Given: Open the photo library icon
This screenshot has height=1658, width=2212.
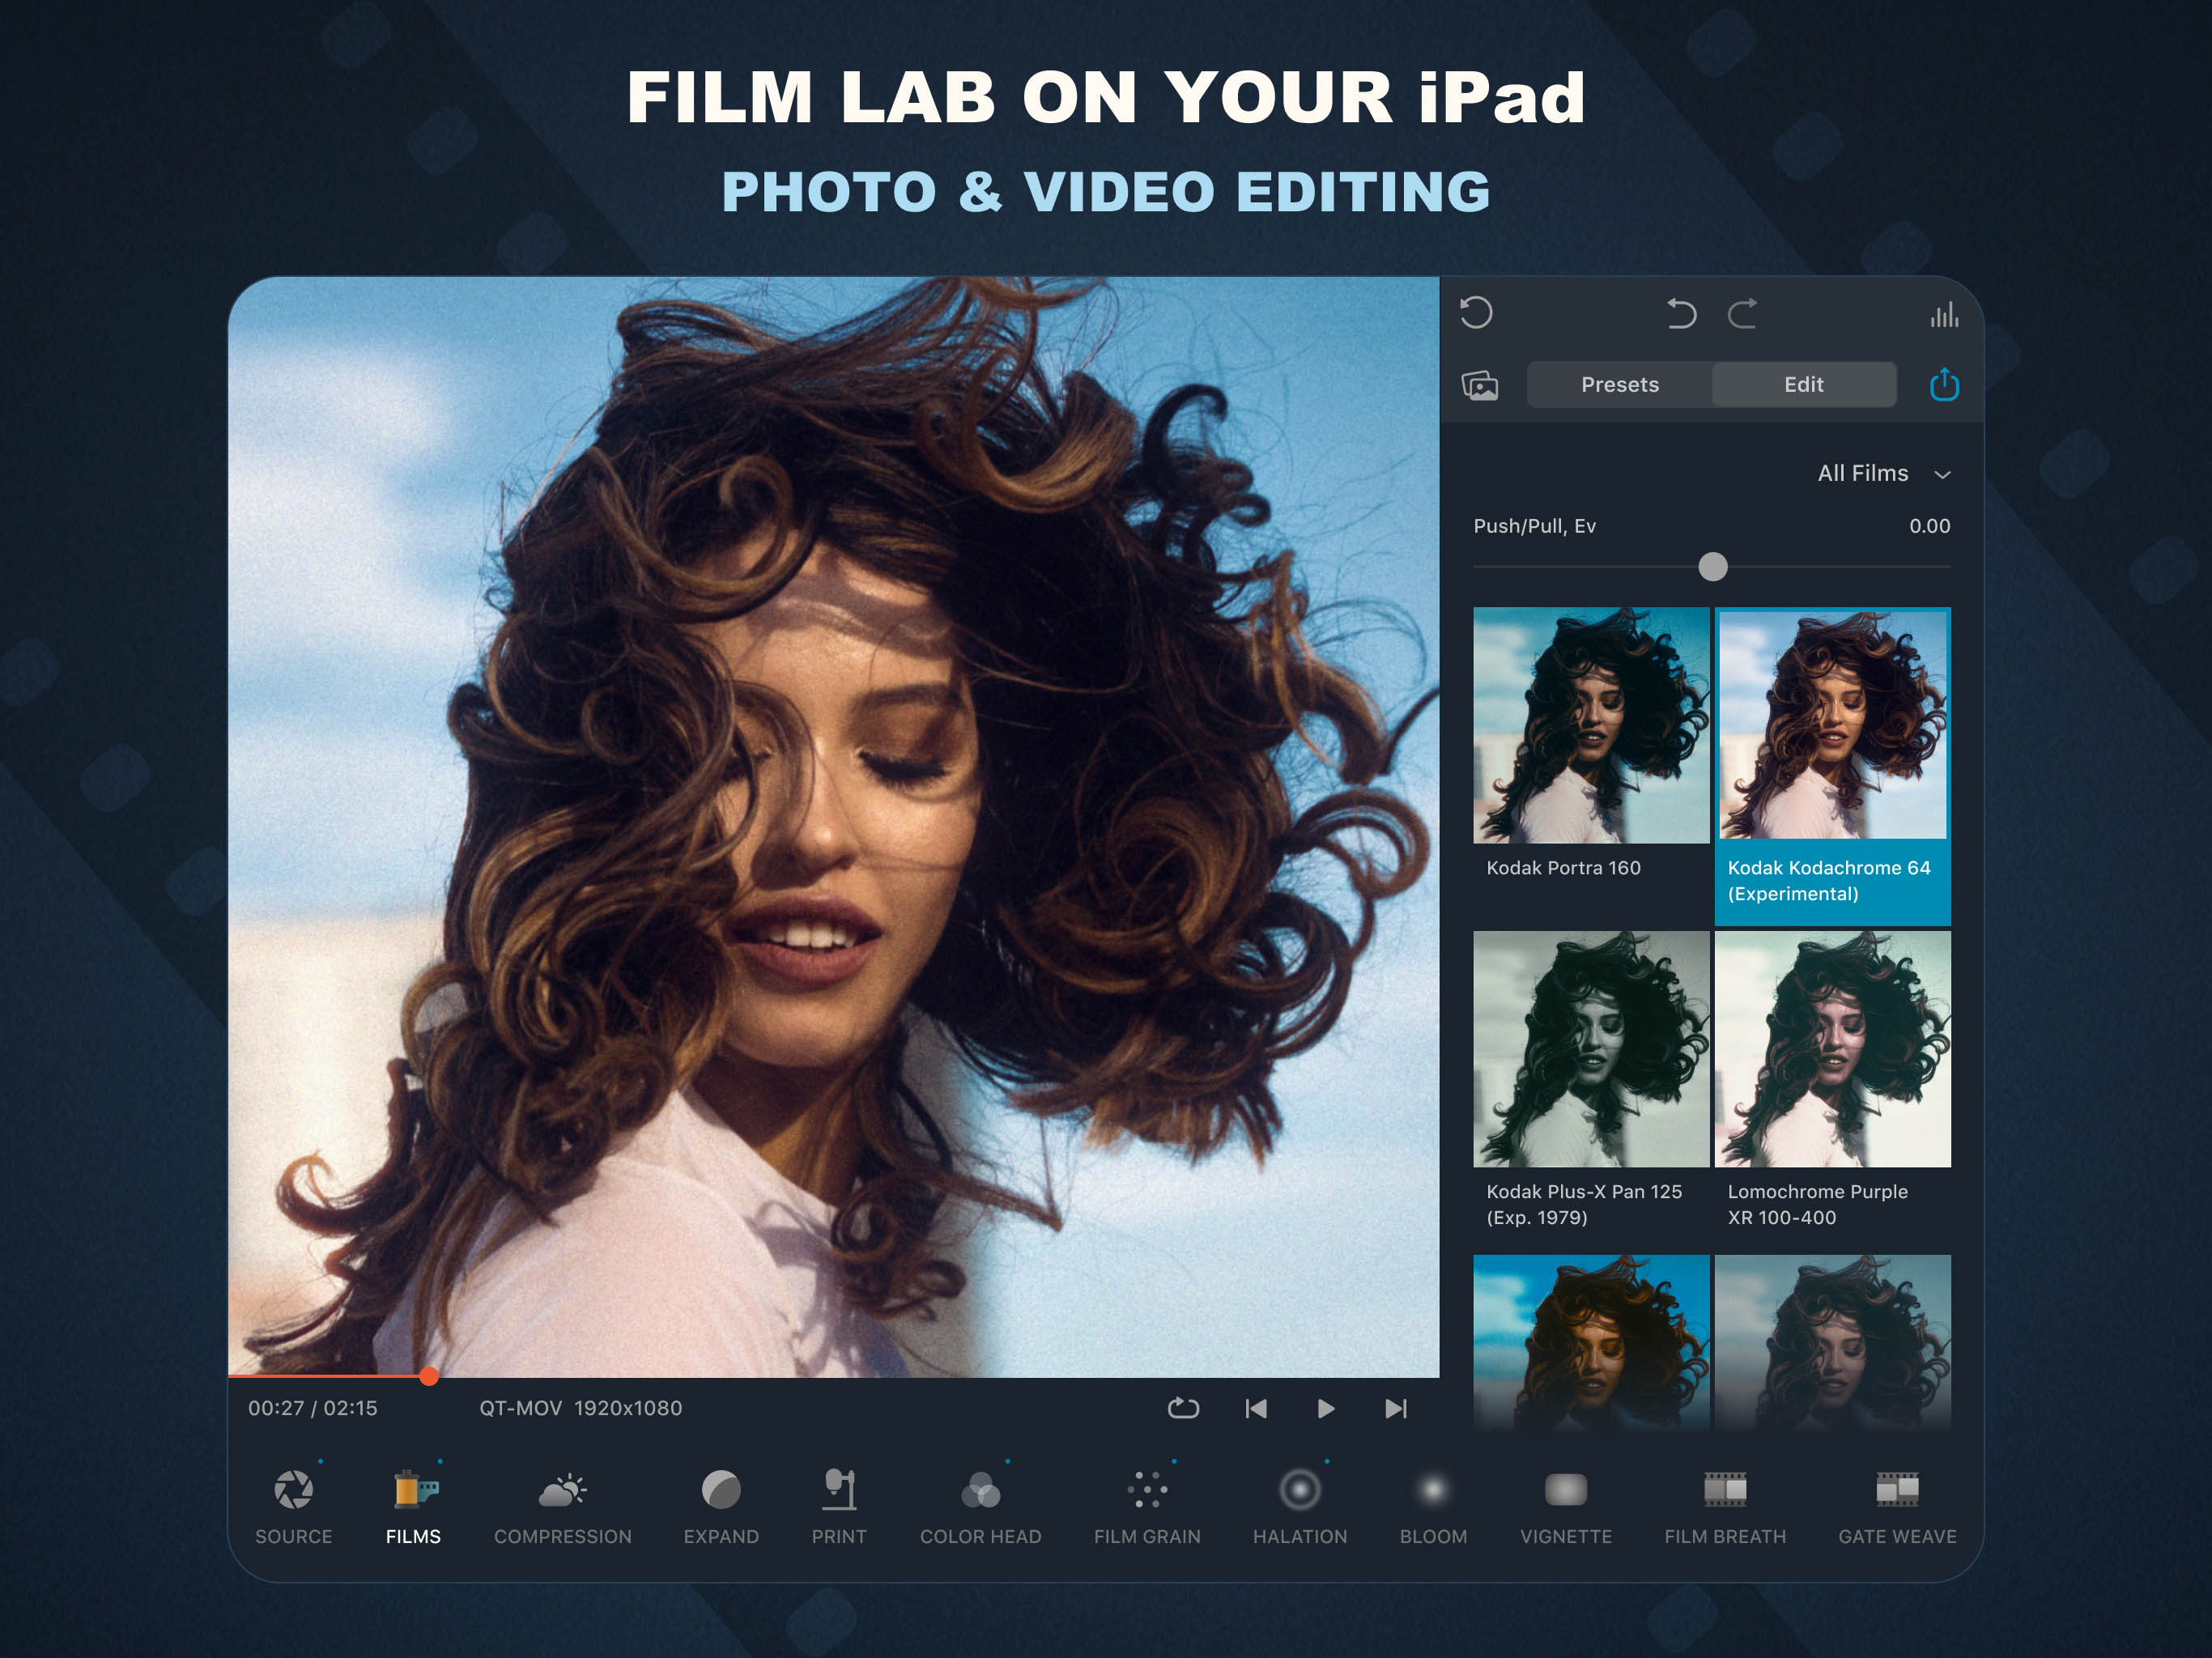Looking at the screenshot, I should click(1480, 385).
